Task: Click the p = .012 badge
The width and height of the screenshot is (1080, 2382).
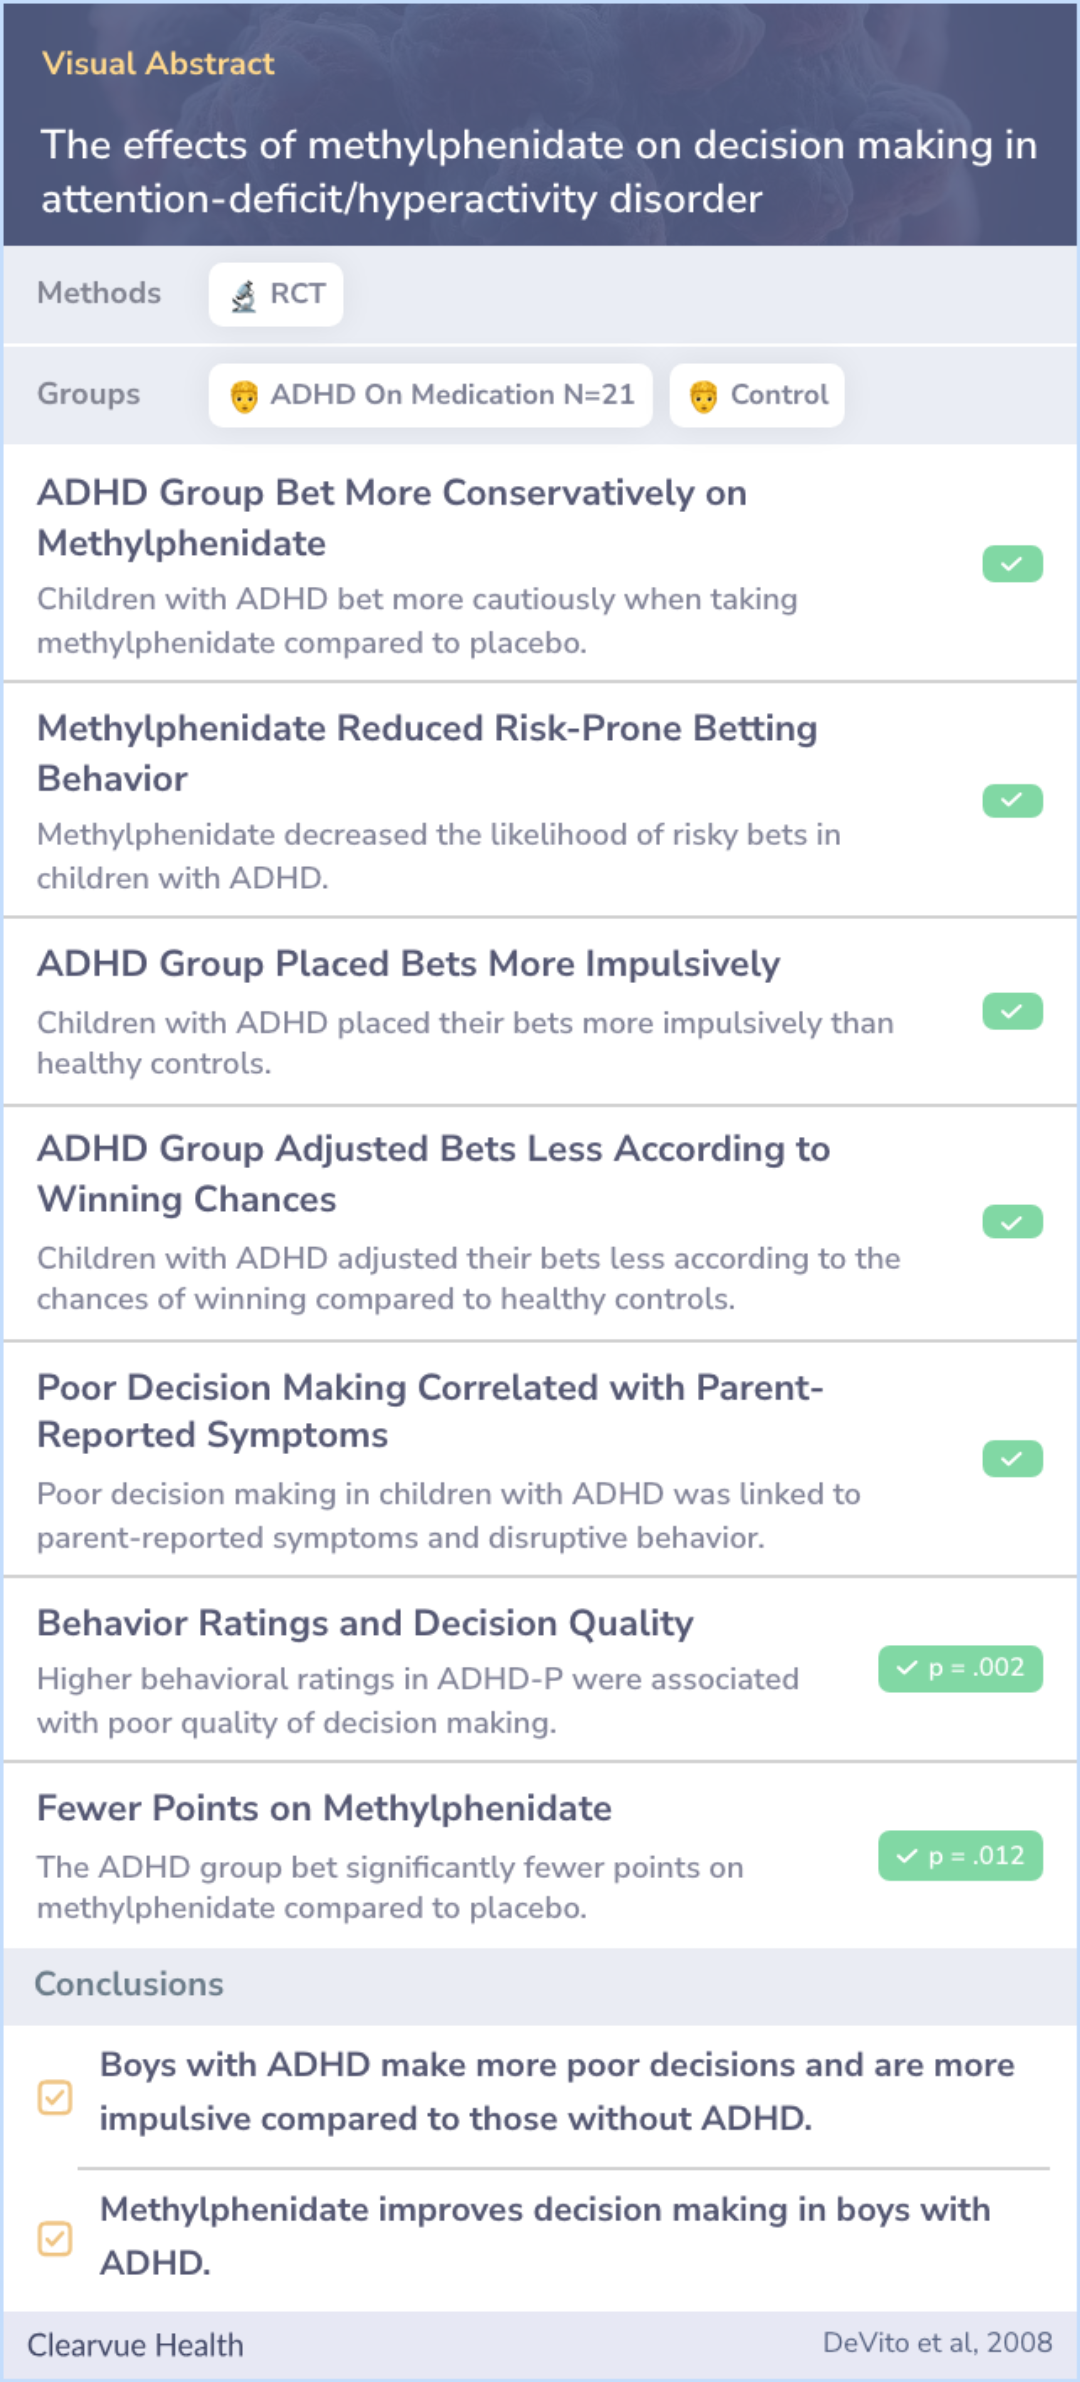Action: point(960,1856)
